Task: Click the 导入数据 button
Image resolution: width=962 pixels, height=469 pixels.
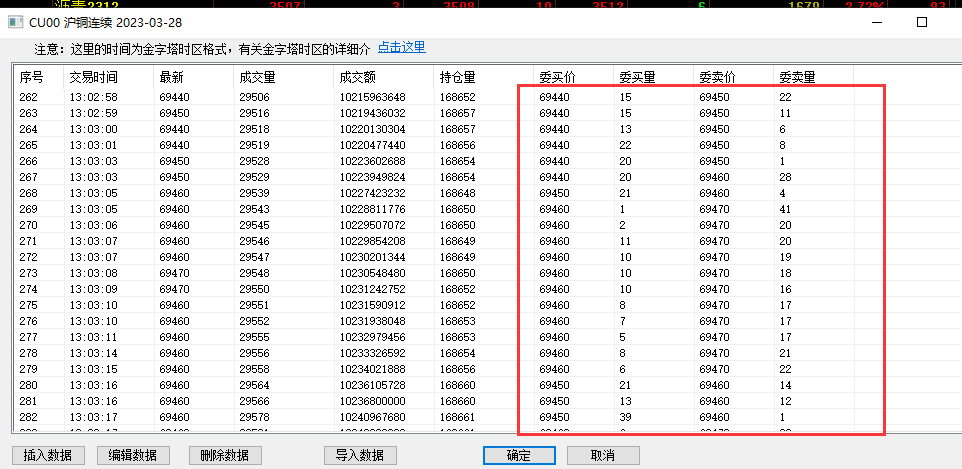Action: (358, 455)
